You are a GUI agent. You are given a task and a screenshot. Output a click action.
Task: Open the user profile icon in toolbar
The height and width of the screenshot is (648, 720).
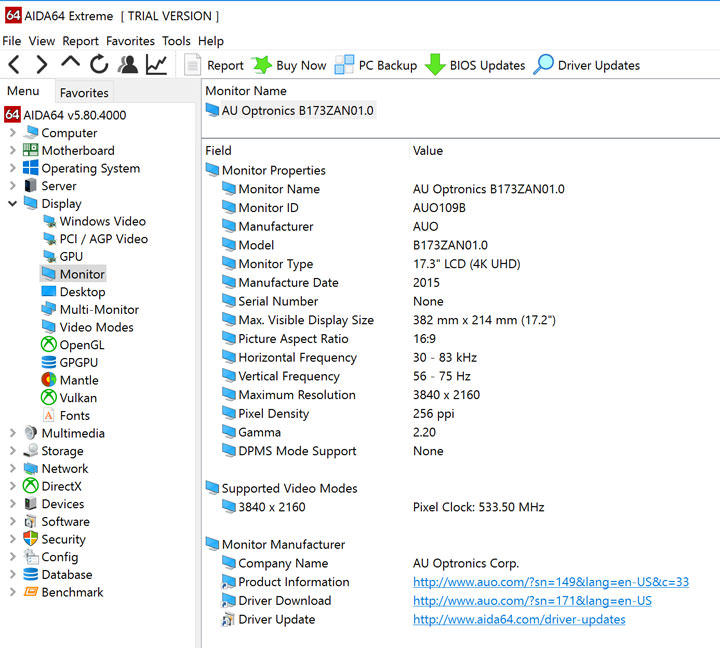pyautogui.click(x=128, y=65)
